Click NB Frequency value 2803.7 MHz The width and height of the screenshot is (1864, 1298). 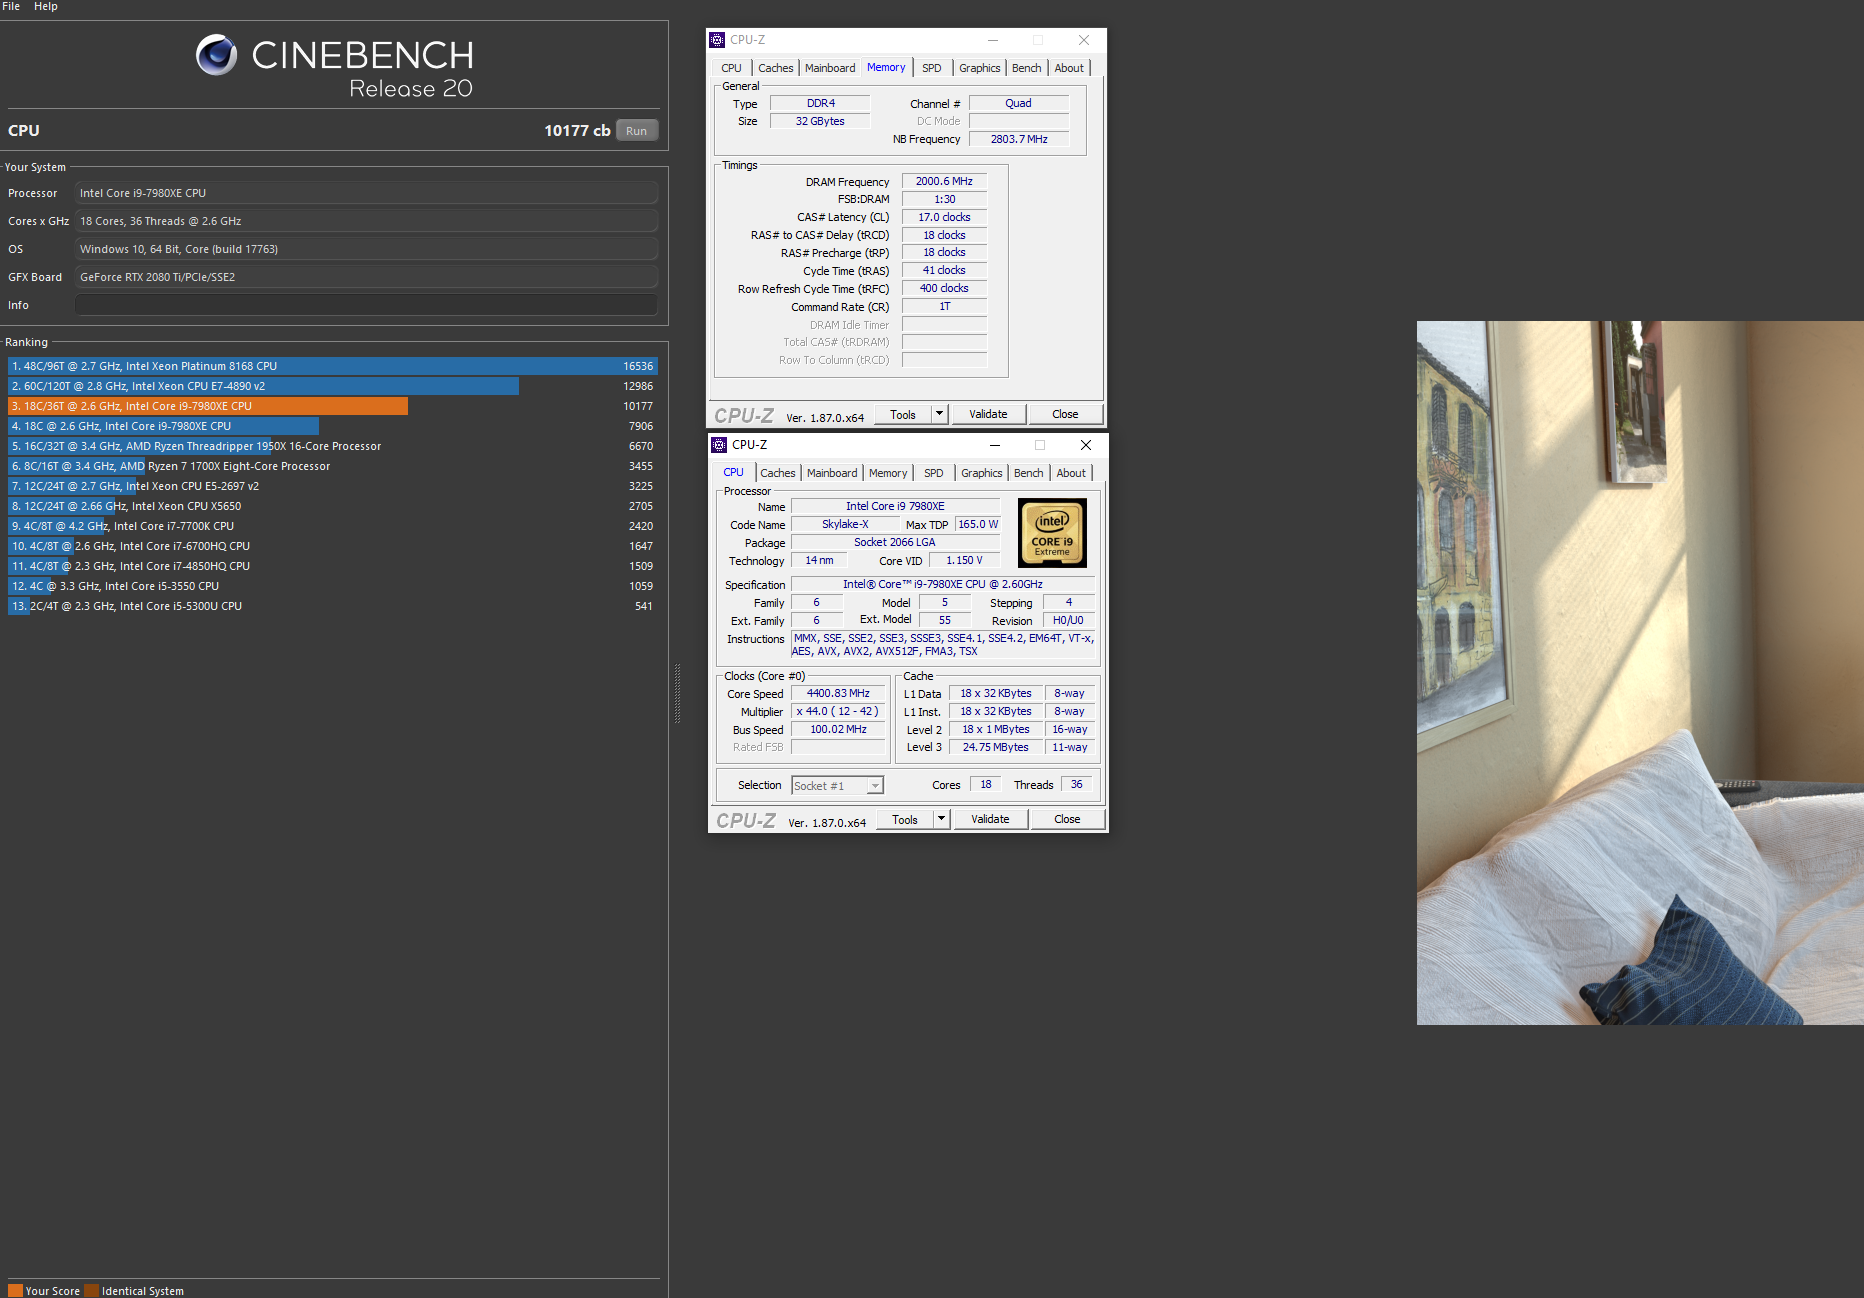pos(1019,139)
